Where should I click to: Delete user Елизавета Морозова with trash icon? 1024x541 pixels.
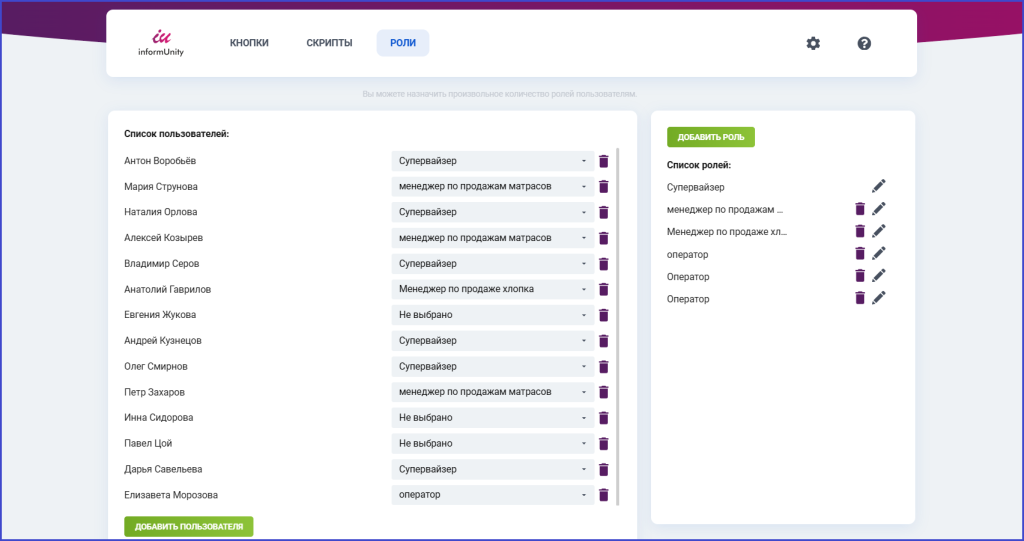click(603, 495)
